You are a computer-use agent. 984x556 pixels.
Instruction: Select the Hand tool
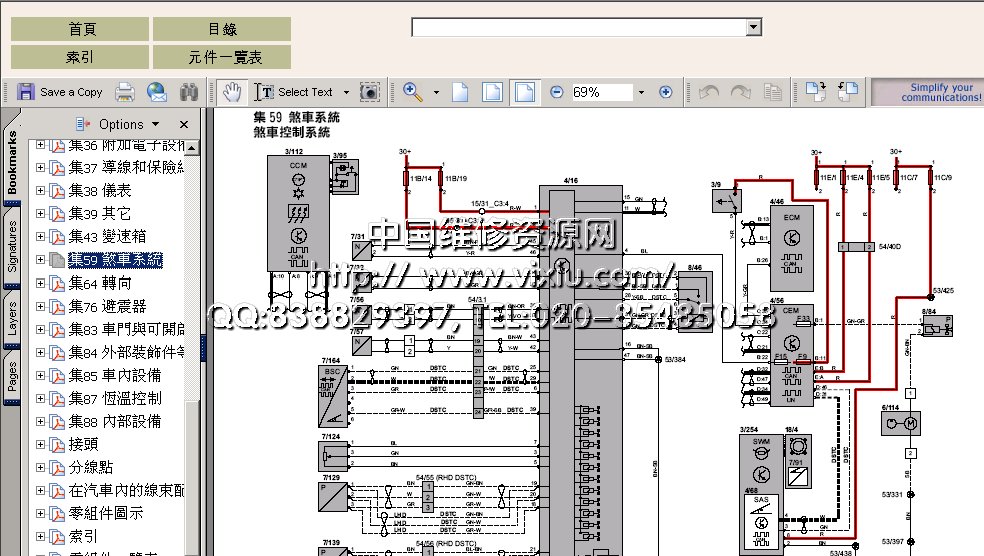pyautogui.click(x=232, y=92)
